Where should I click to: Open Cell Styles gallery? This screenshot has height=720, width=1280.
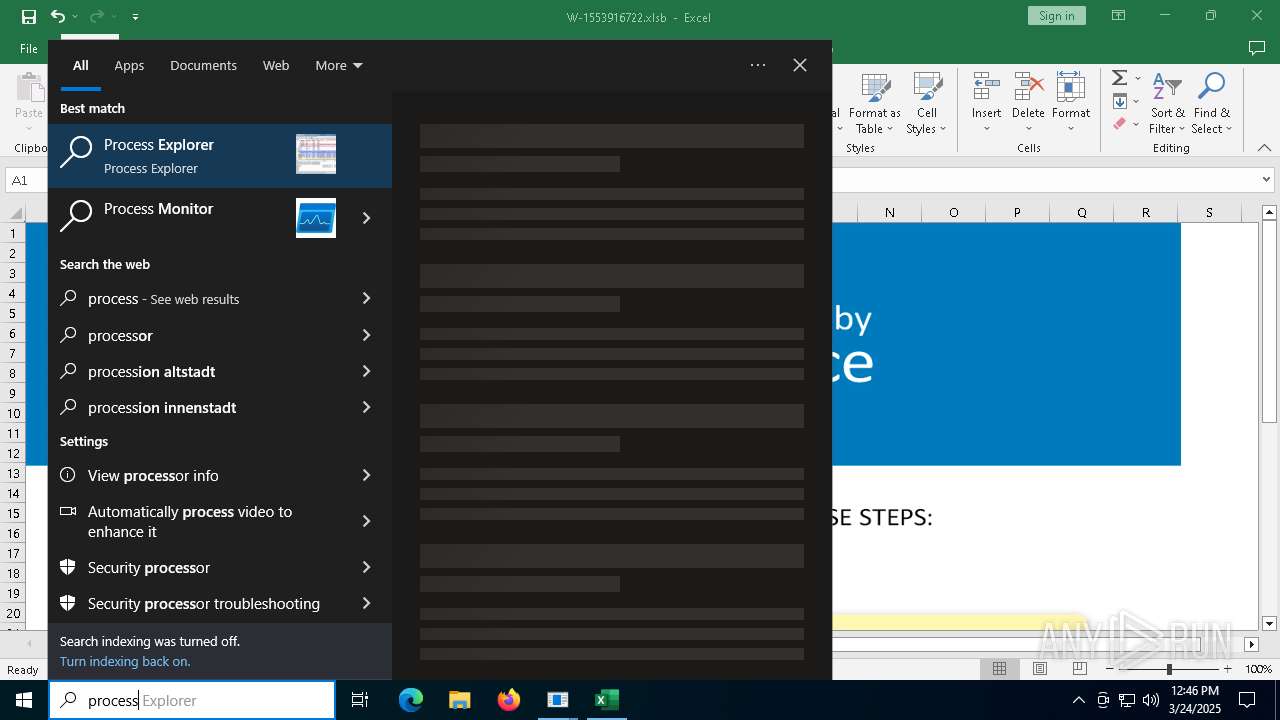click(x=927, y=103)
